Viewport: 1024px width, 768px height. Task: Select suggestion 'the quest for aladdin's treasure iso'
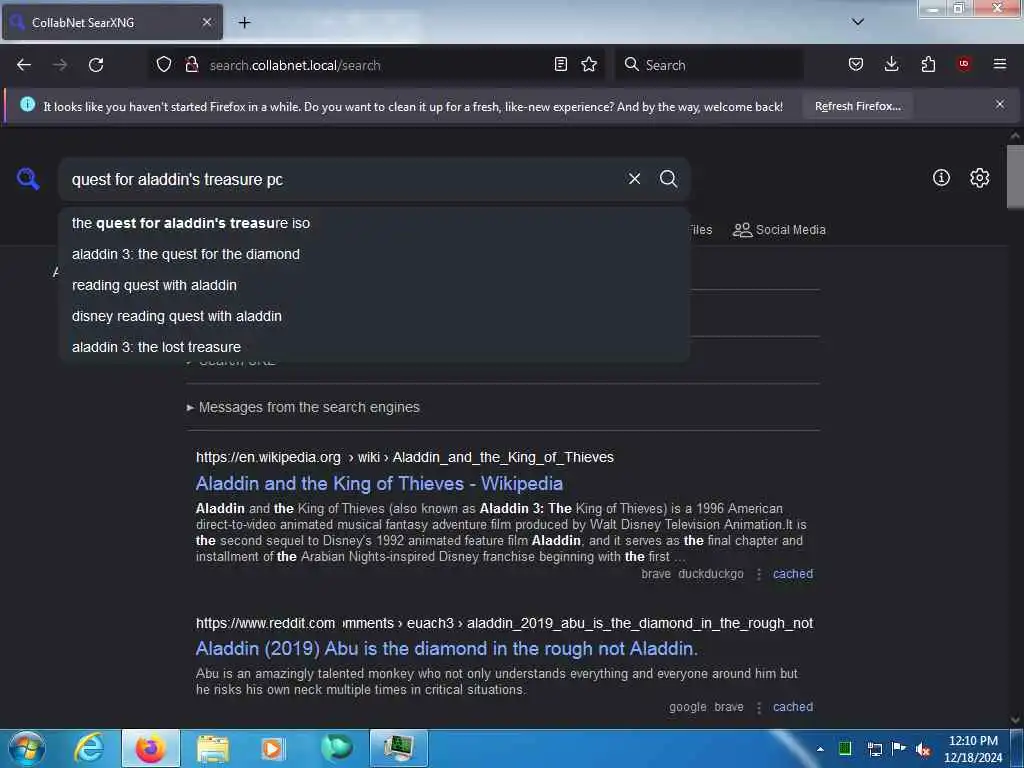[374, 223]
